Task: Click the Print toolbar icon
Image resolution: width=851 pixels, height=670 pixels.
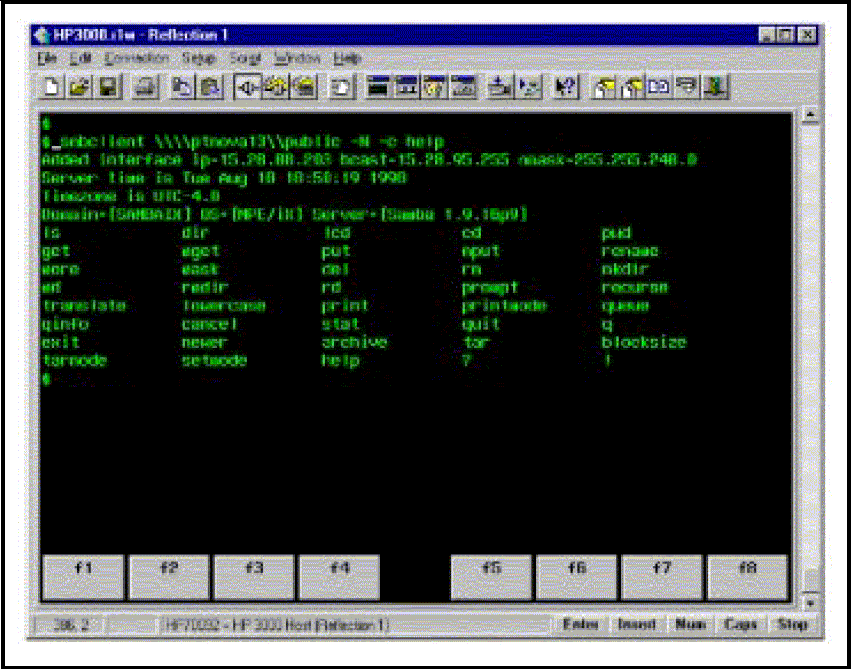Action: [x=145, y=87]
